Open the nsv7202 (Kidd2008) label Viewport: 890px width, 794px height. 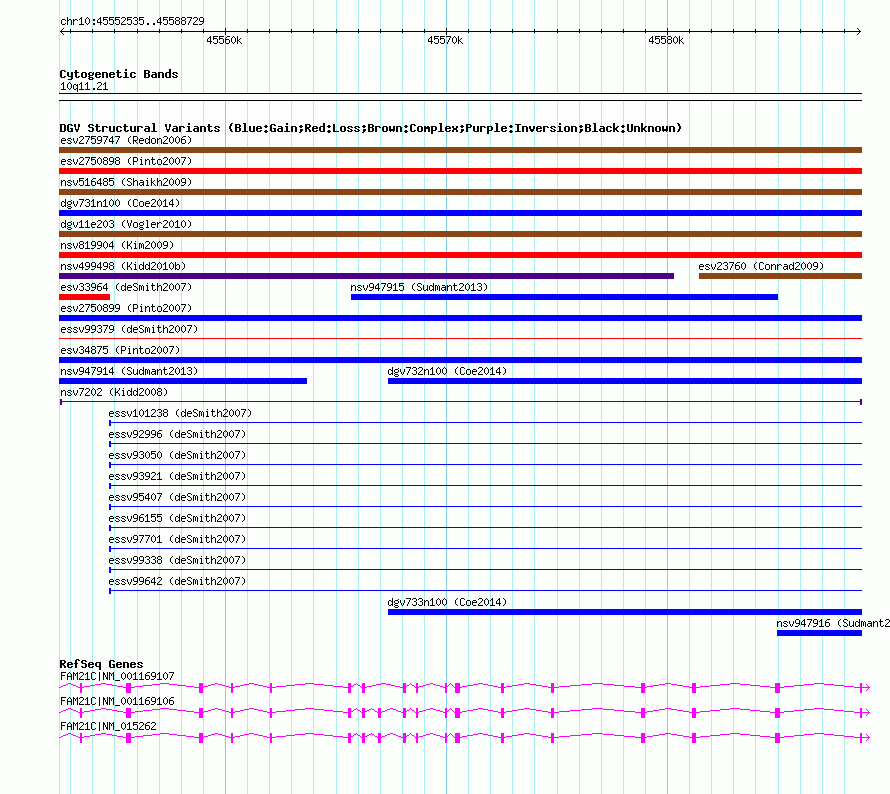(x=114, y=392)
